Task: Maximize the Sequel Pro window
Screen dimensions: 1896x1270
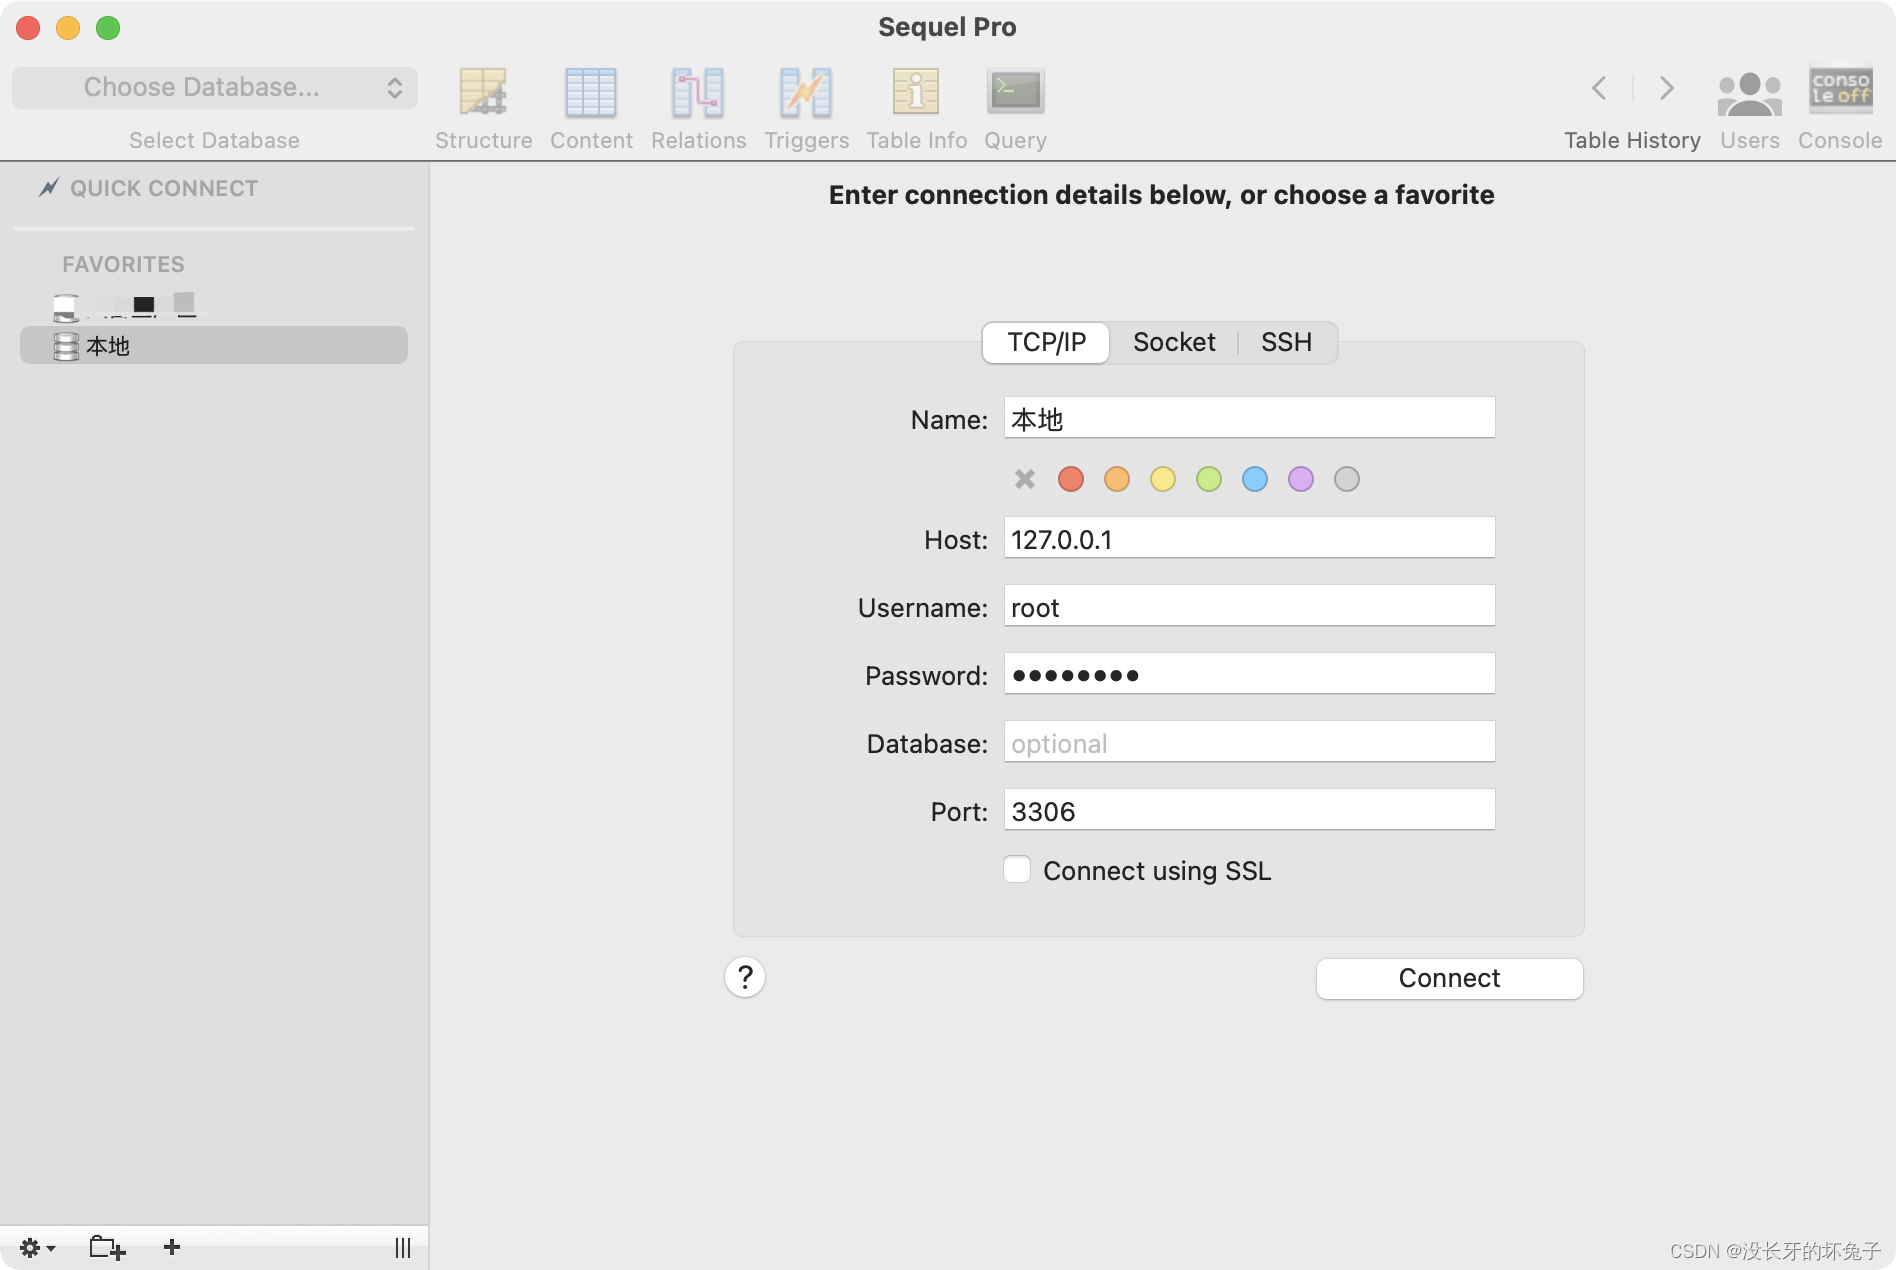Action: (108, 28)
